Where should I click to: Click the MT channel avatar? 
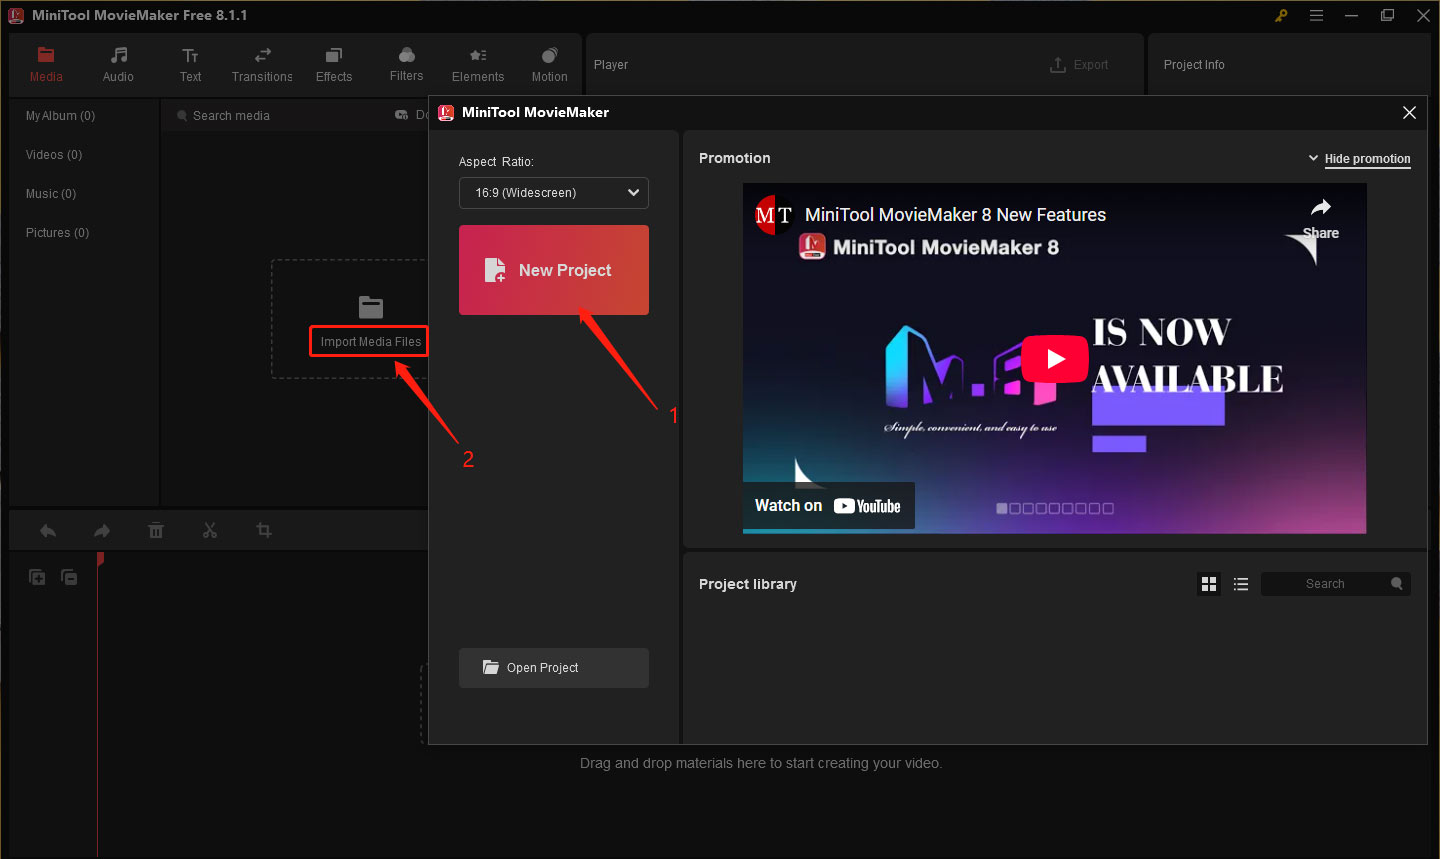point(773,215)
